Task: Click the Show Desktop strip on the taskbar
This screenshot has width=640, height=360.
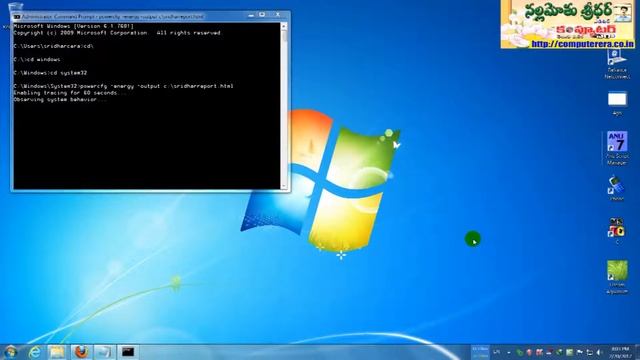Action: click(637, 352)
